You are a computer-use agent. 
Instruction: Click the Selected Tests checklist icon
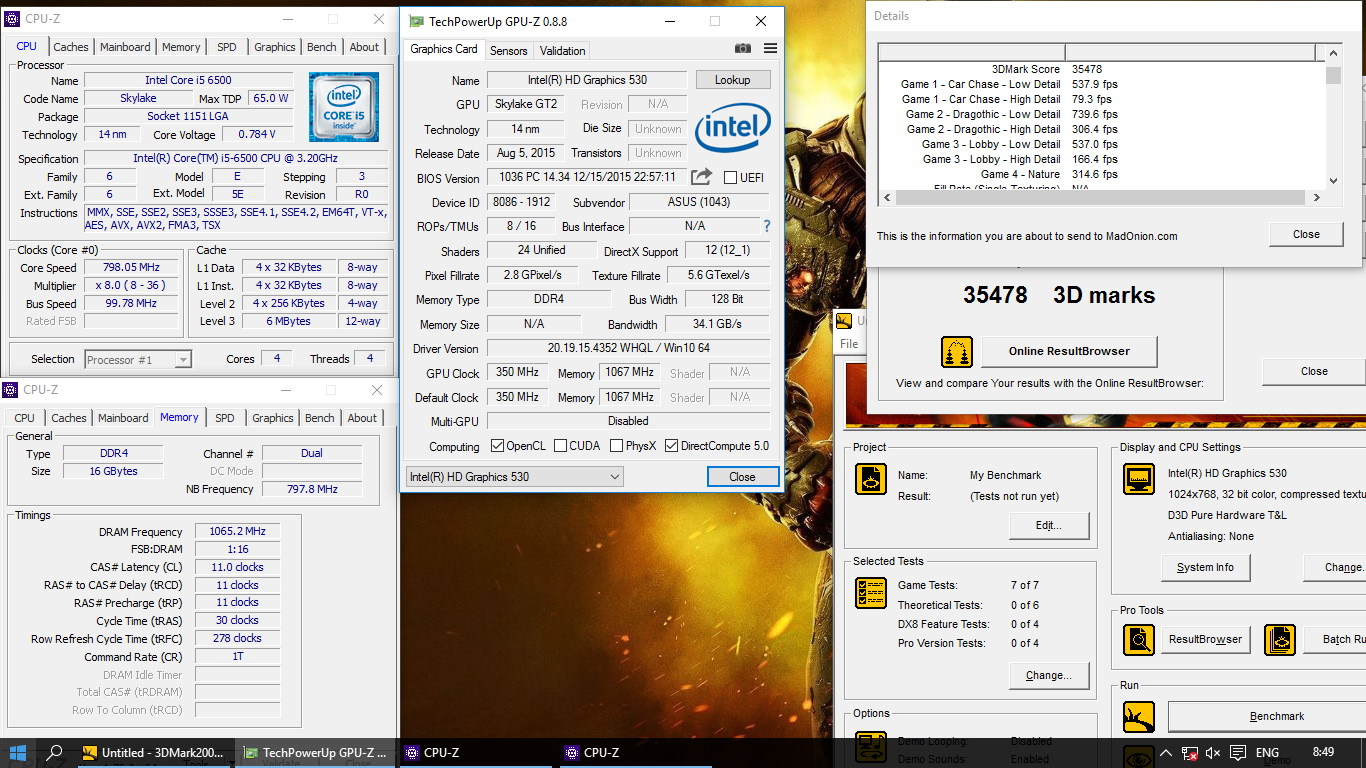click(871, 593)
